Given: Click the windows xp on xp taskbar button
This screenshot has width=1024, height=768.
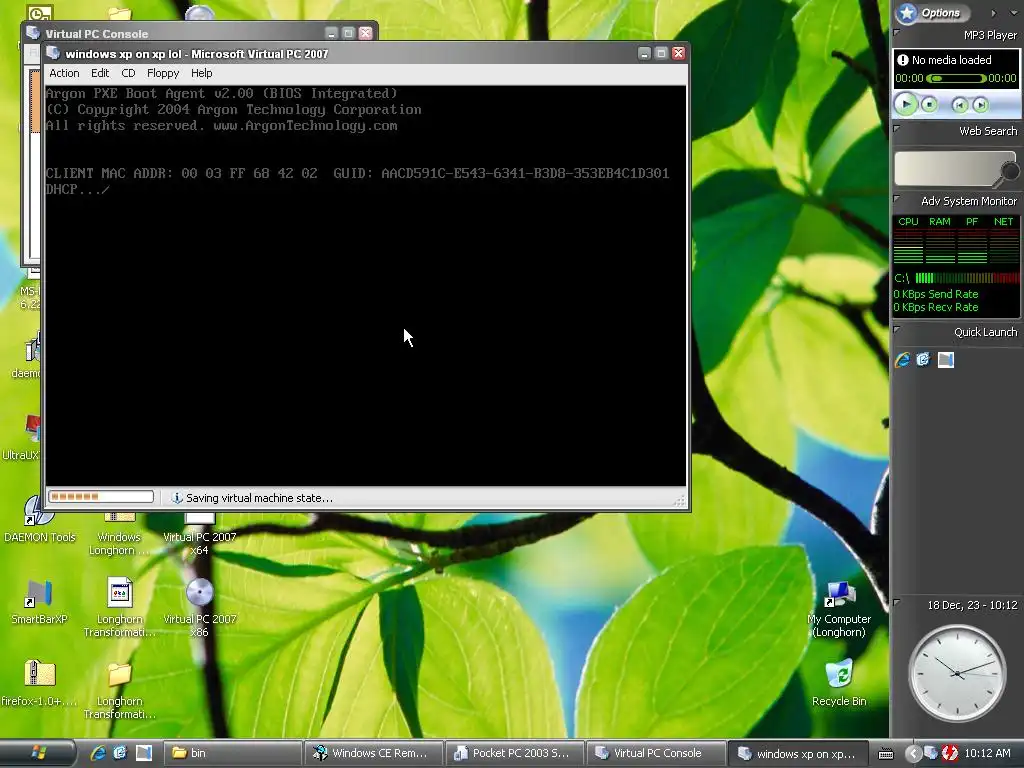Looking at the screenshot, I should [x=798, y=753].
